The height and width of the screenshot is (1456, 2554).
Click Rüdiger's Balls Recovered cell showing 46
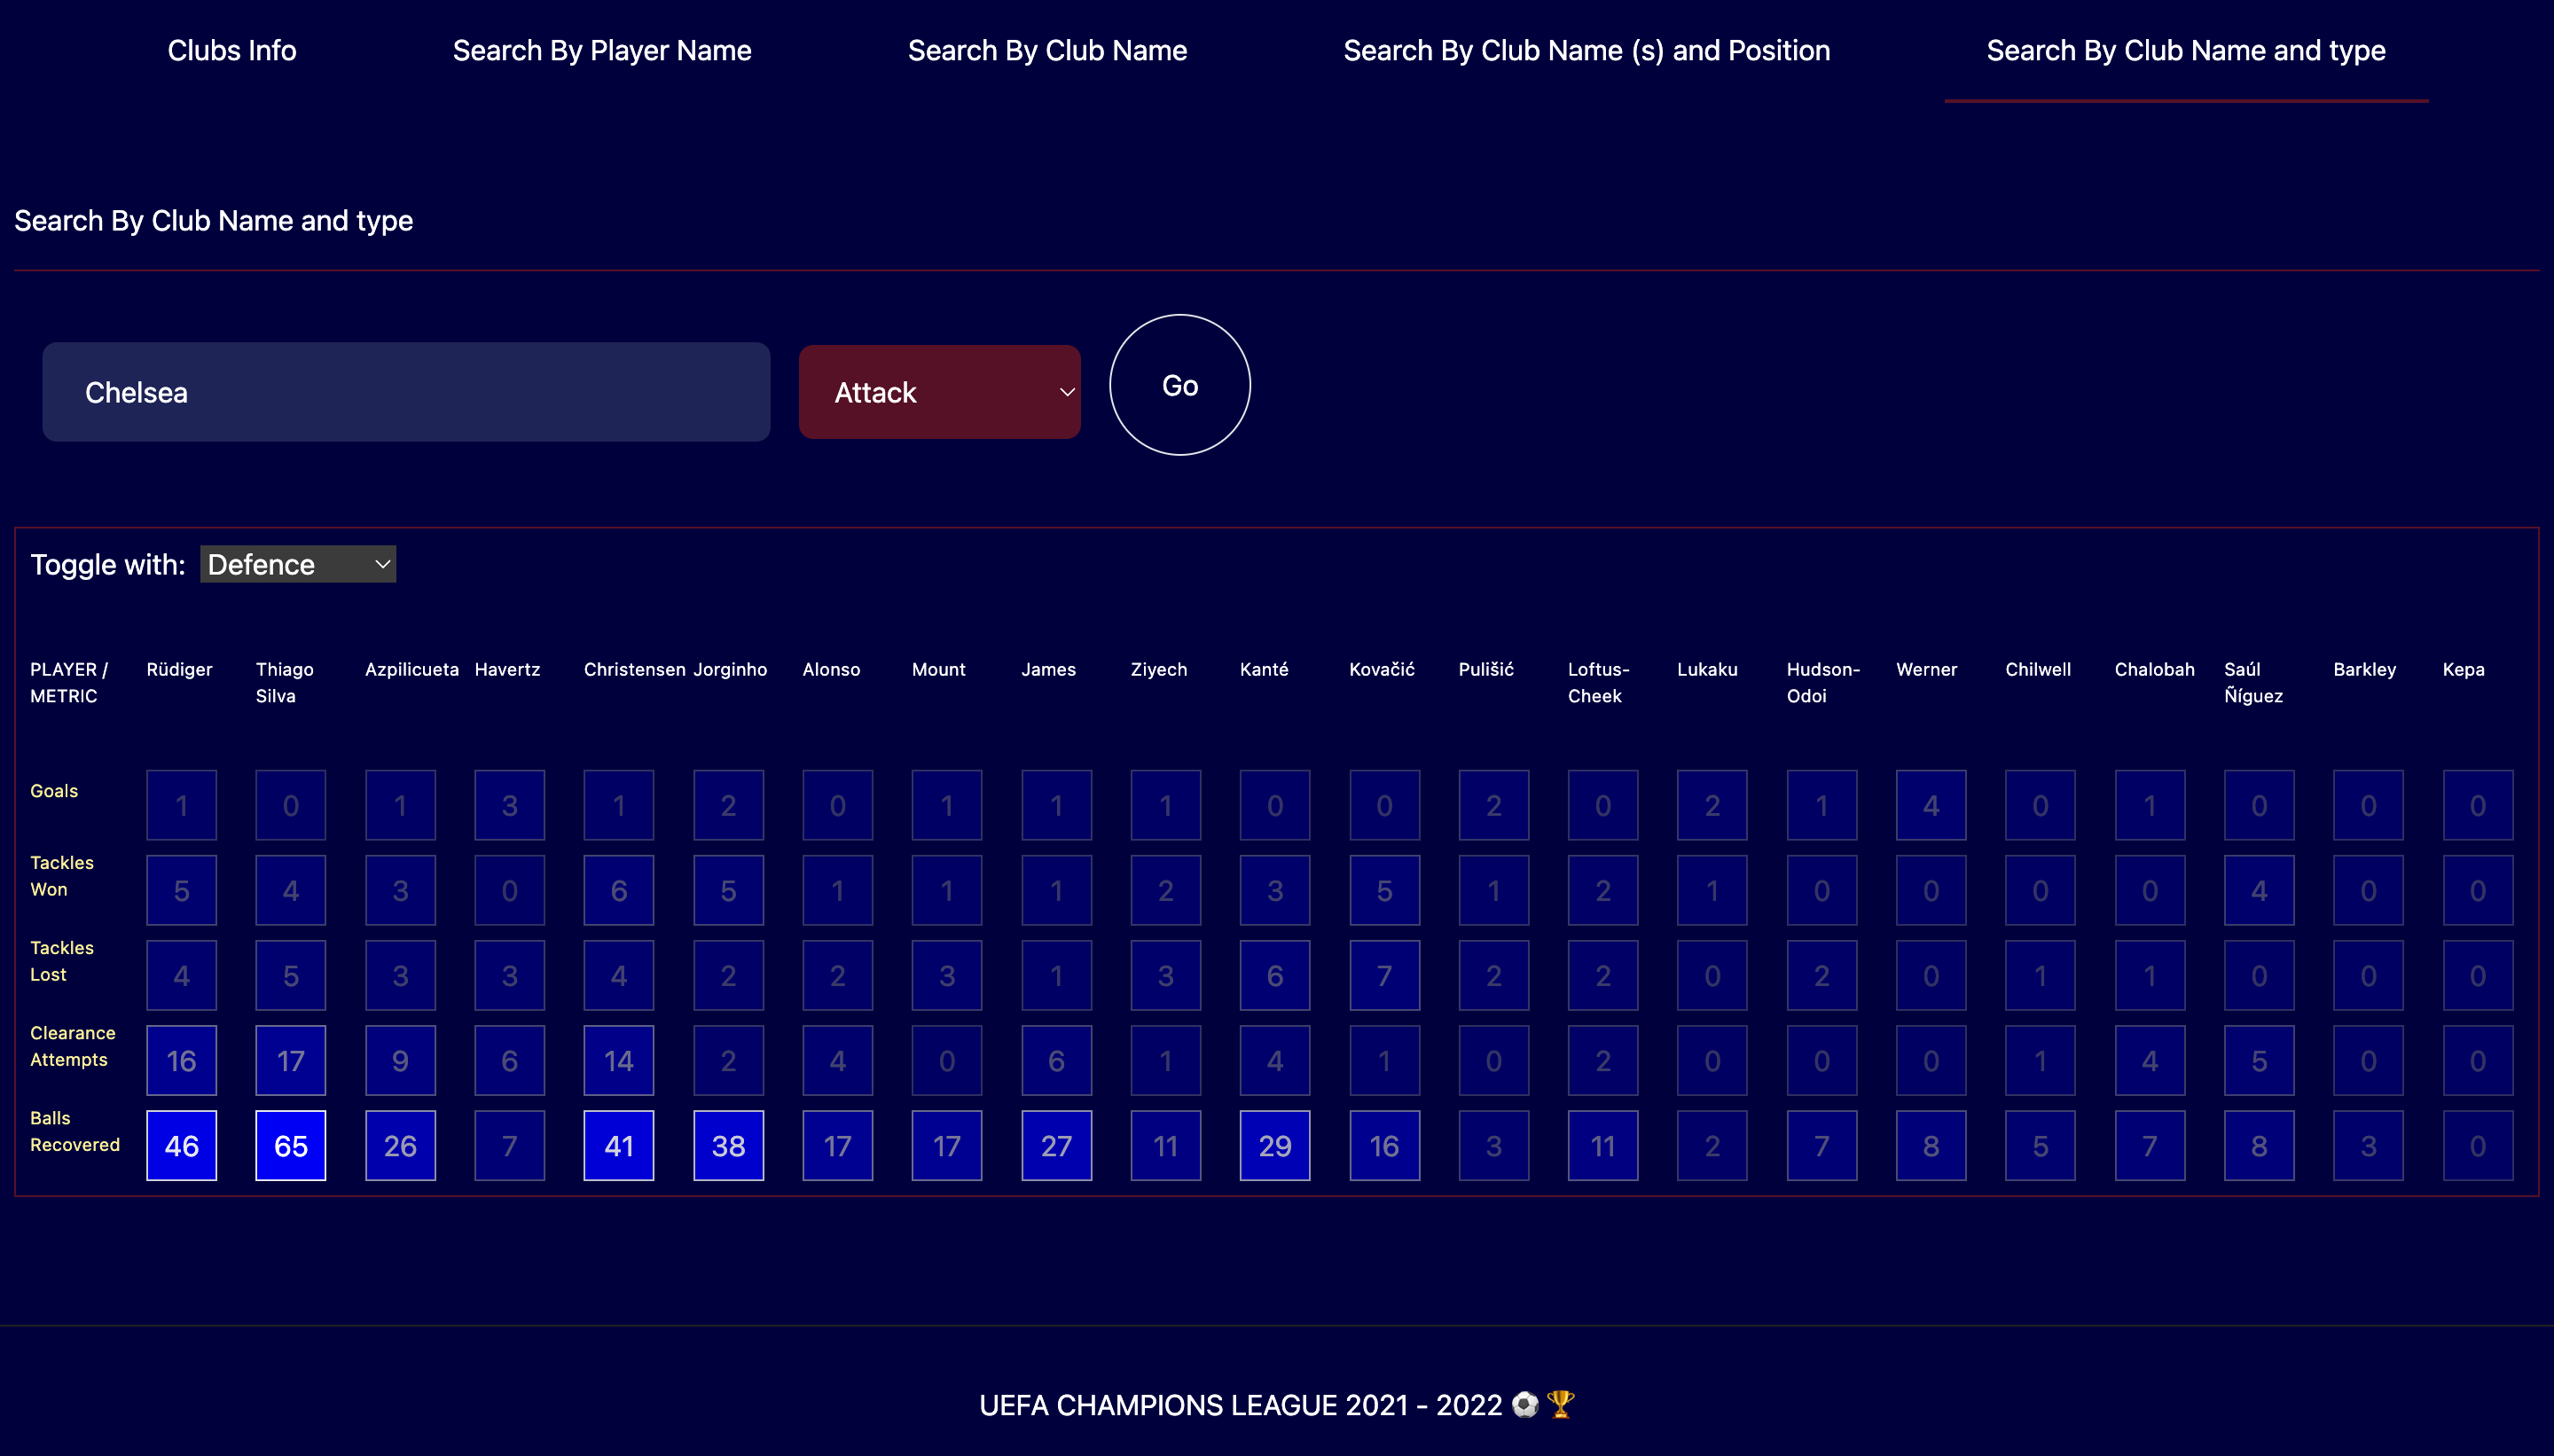pos(181,1145)
